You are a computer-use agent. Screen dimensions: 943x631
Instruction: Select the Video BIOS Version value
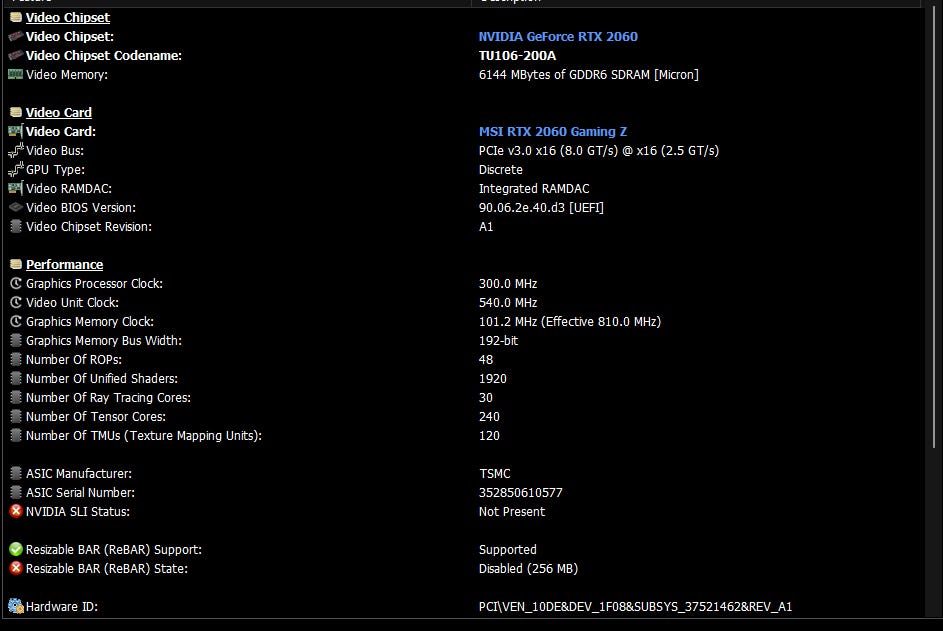click(x=541, y=208)
